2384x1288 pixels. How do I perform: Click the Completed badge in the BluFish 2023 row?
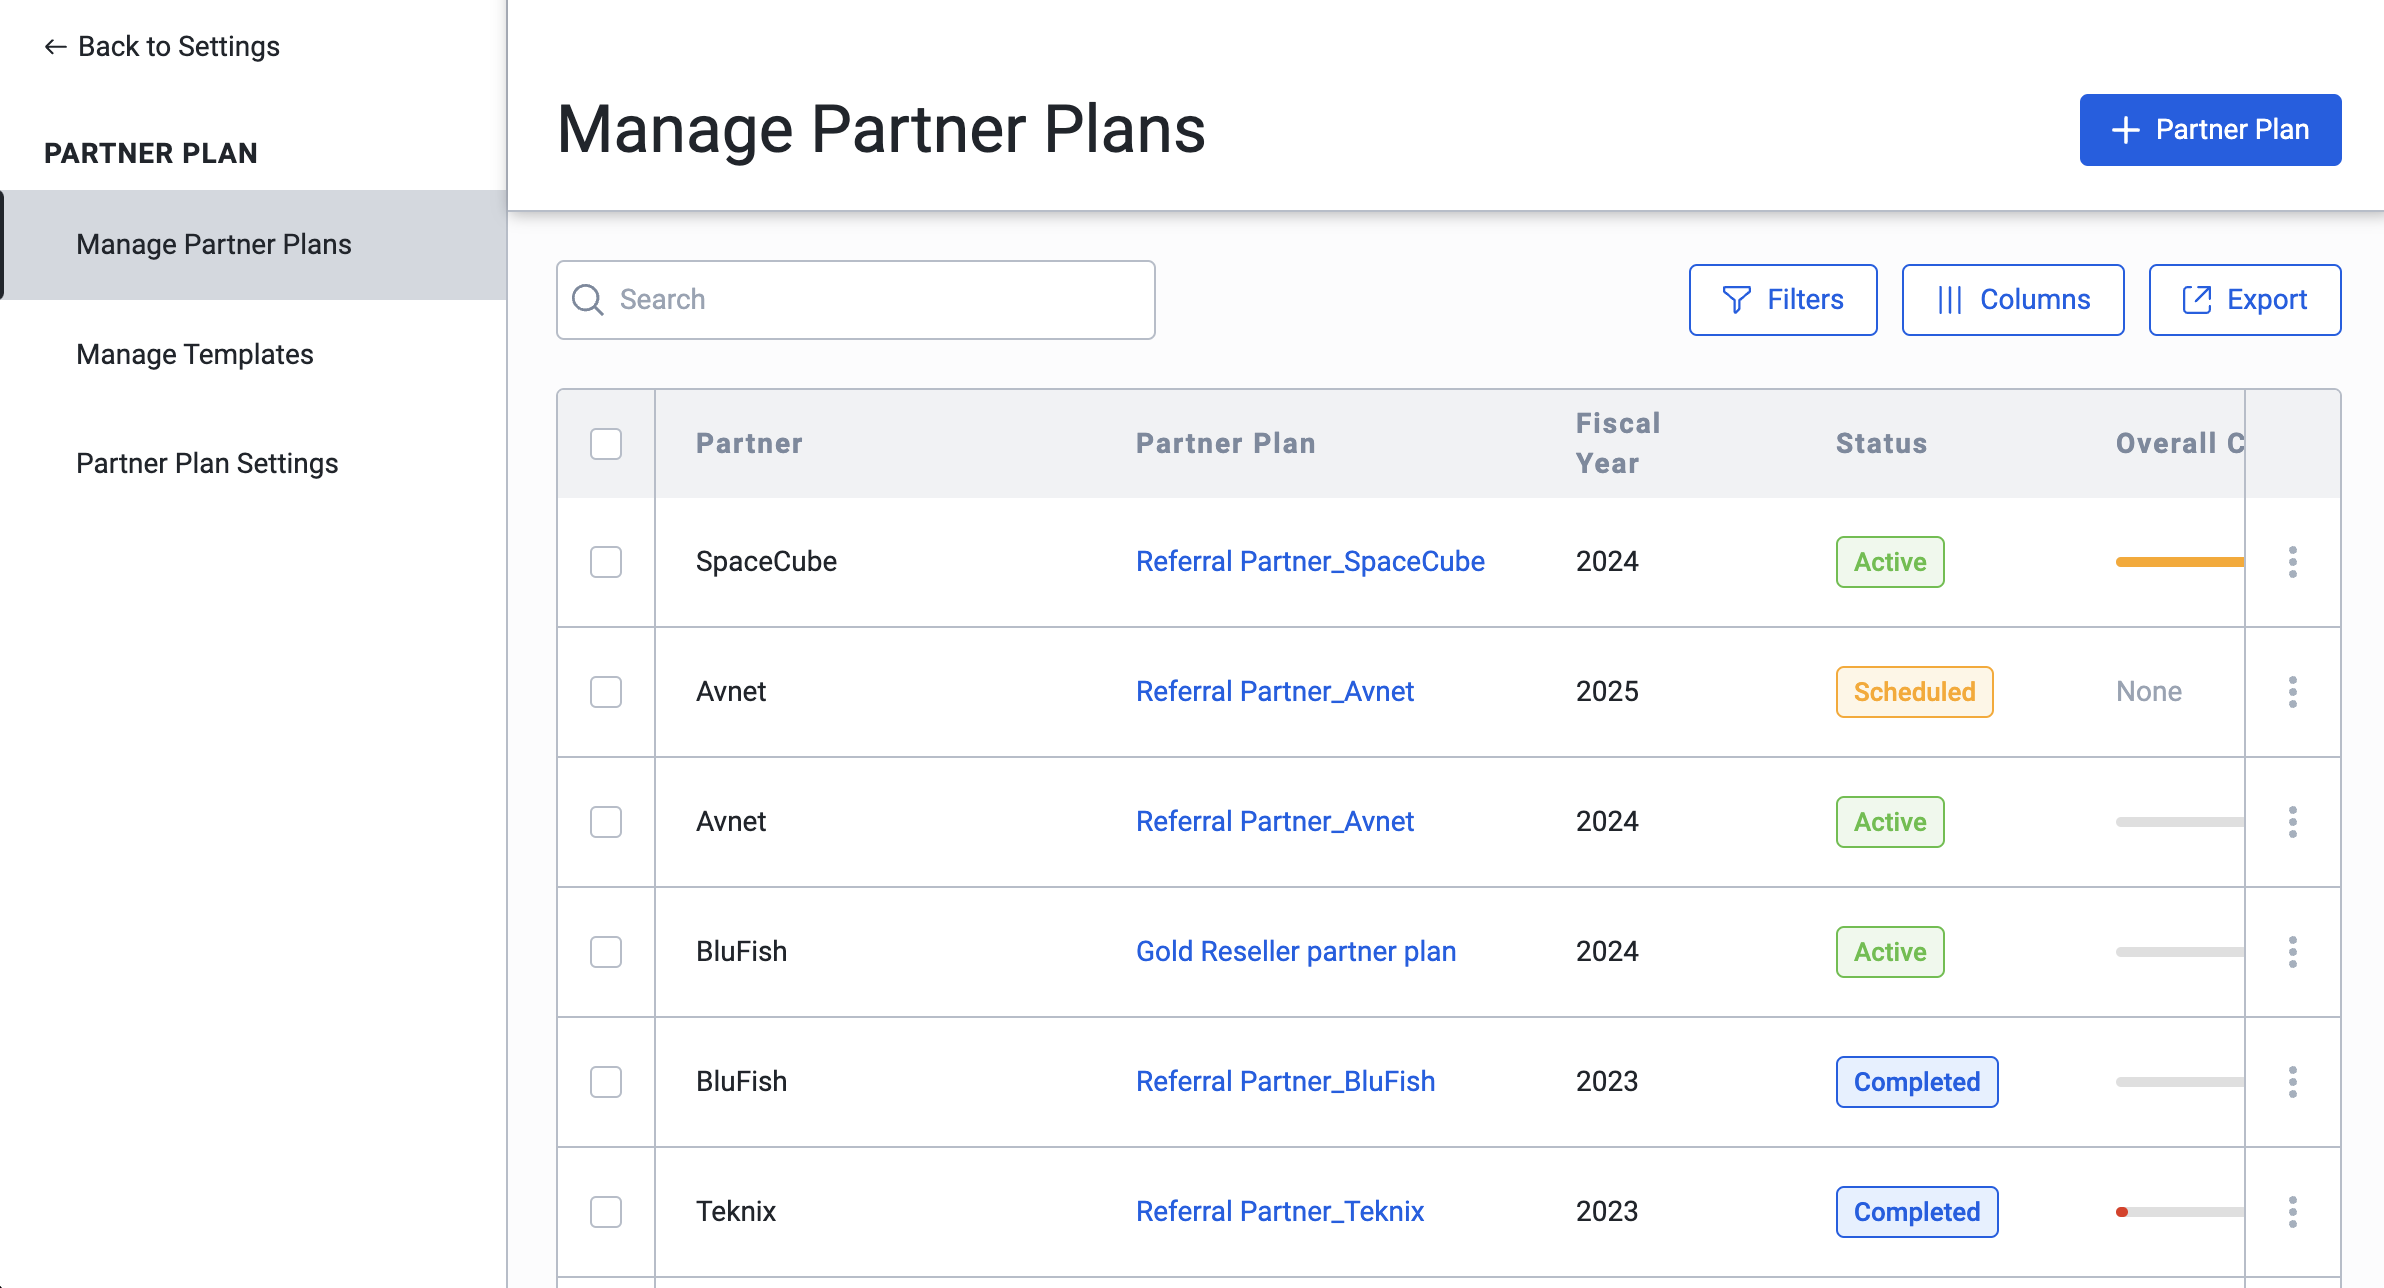(1917, 1082)
